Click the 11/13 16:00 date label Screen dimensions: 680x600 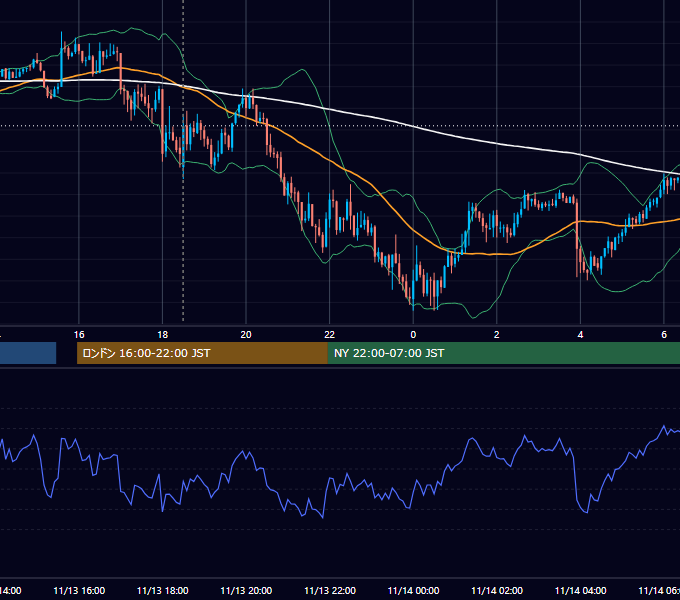(x=79, y=590)
